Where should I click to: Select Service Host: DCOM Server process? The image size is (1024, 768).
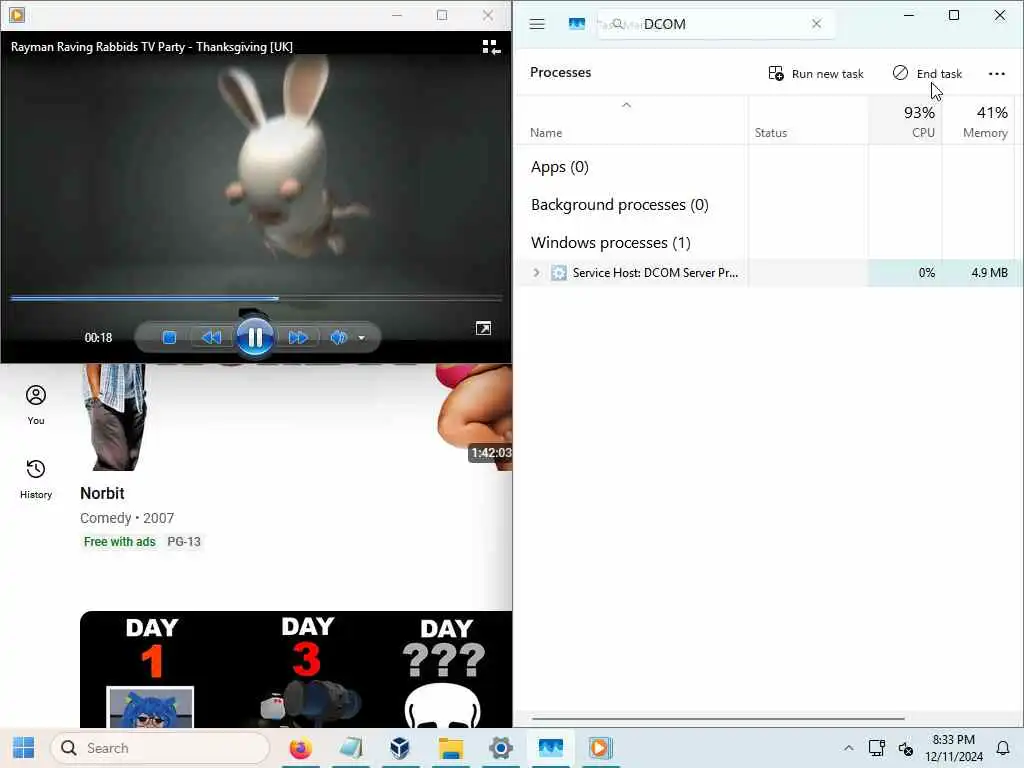pyautogui.click(x=655, y=273)
